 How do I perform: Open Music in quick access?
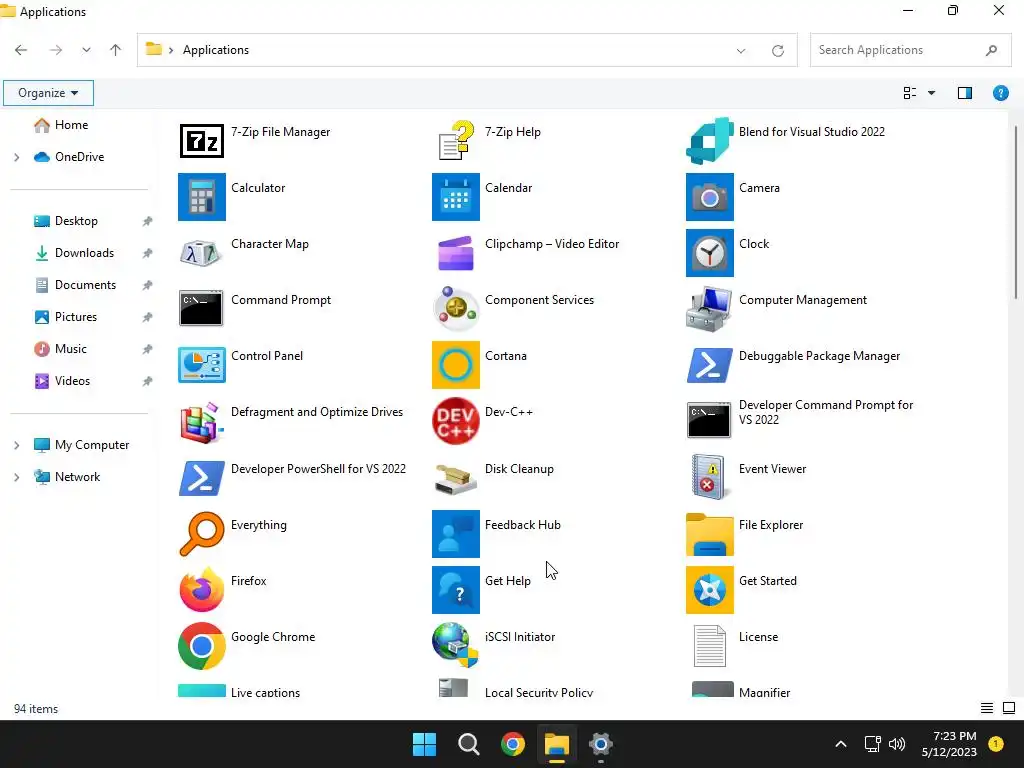pyautogui.click(x=71, y=349)
